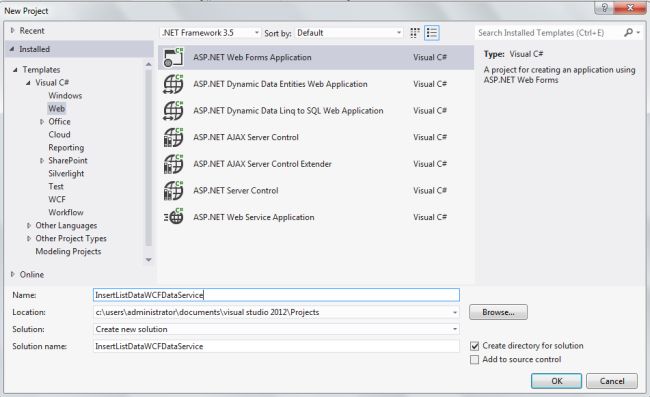Collapse the Templates tree node
This screenshot has height=397, width=650.
(x=15, y=70)
